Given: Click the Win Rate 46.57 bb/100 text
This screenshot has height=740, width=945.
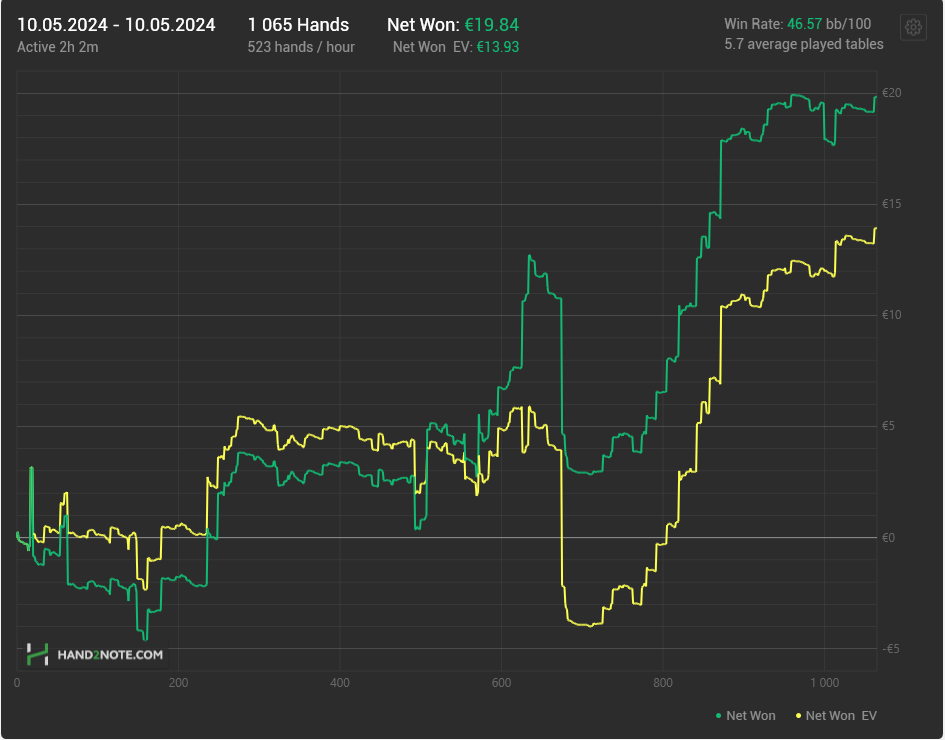Looking at the screenshot, I should pos(797,24).
